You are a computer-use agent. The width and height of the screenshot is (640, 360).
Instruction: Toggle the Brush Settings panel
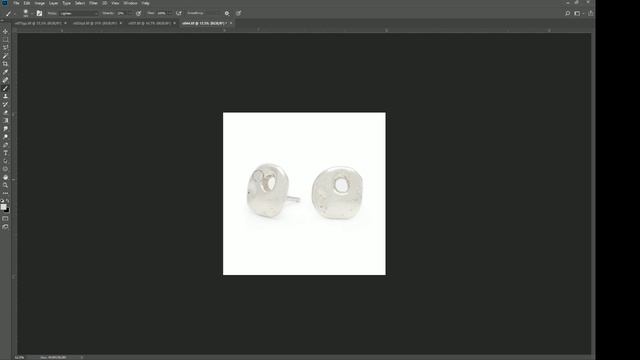click(x=39, y=13)
